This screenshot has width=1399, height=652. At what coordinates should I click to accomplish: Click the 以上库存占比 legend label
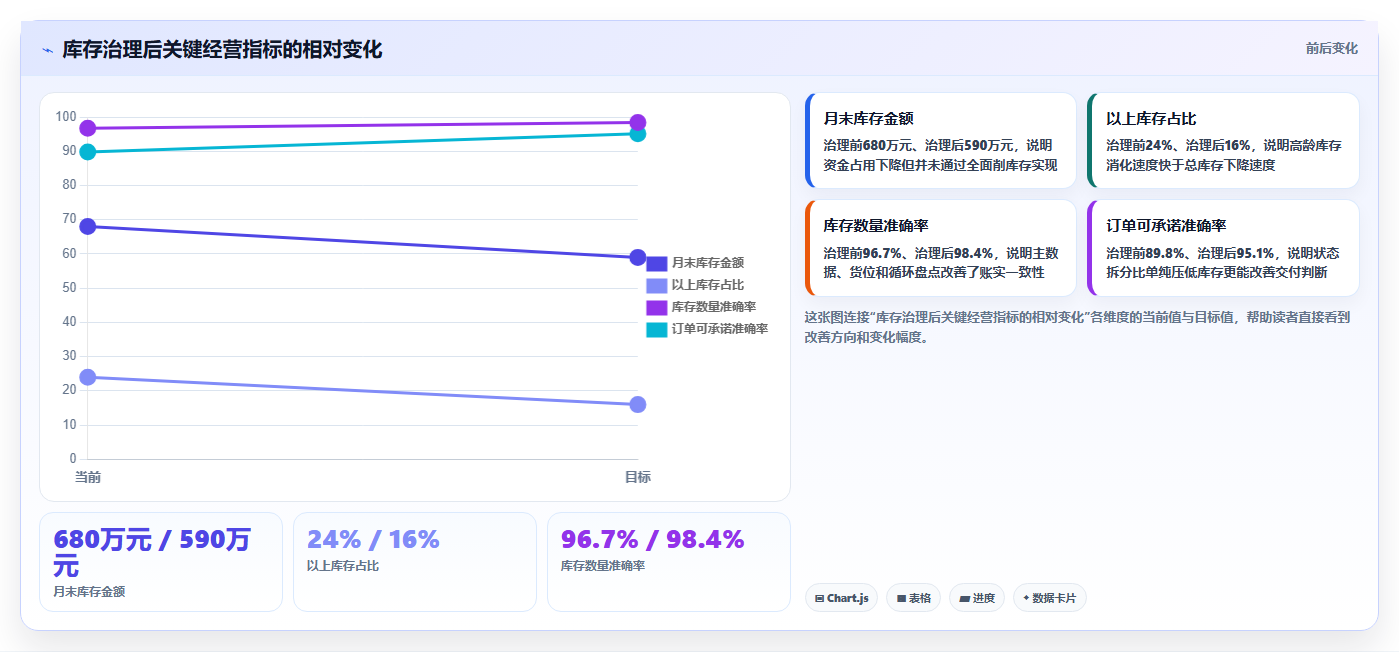pyautogui.click(x=708, y=285)
